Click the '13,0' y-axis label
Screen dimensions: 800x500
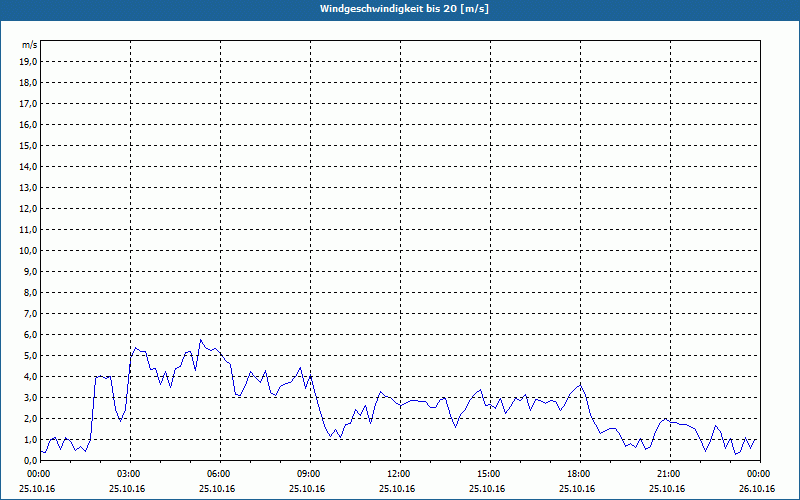28,188
